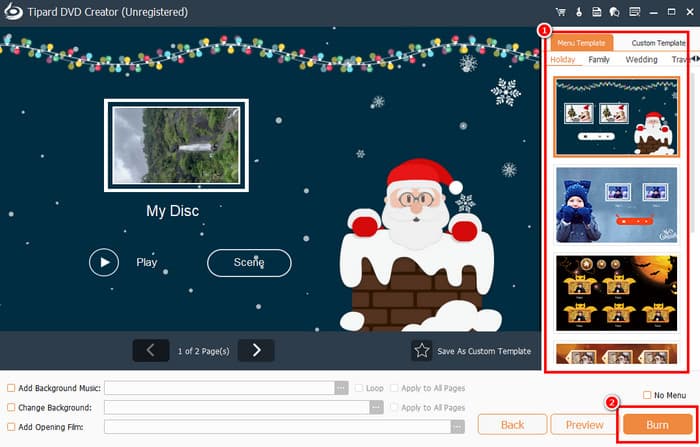Screen dimensions: 700x447
Task: Switch to Custom Template tab
Action: point(658,43)
